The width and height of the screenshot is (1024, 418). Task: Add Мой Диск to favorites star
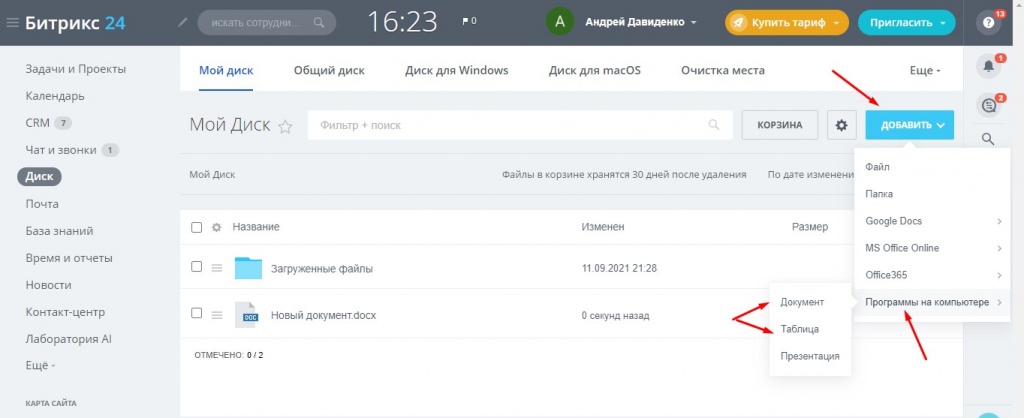[285, 127]
